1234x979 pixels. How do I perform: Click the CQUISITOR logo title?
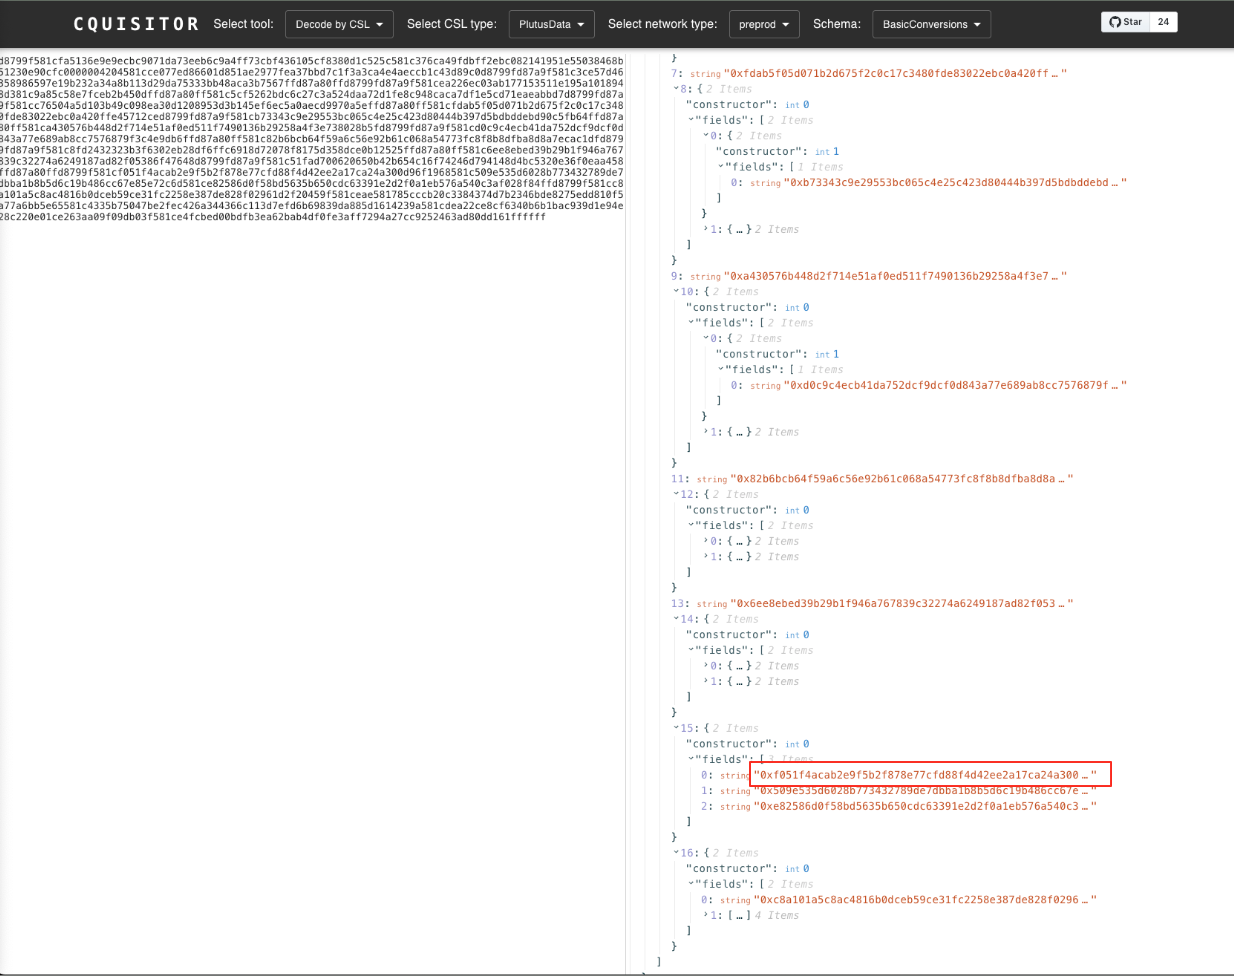click(x=136, y=24)
